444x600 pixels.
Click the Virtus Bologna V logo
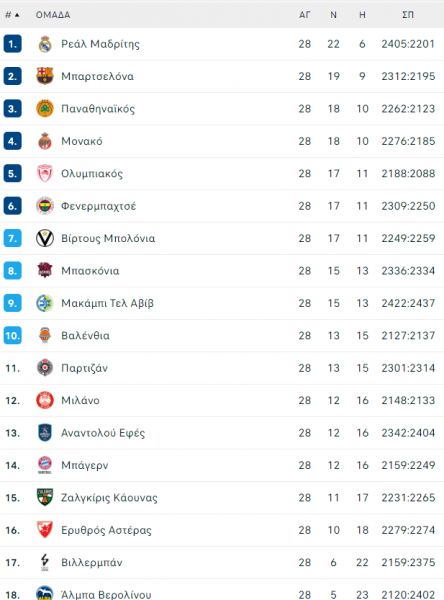[x=45, y=238]
